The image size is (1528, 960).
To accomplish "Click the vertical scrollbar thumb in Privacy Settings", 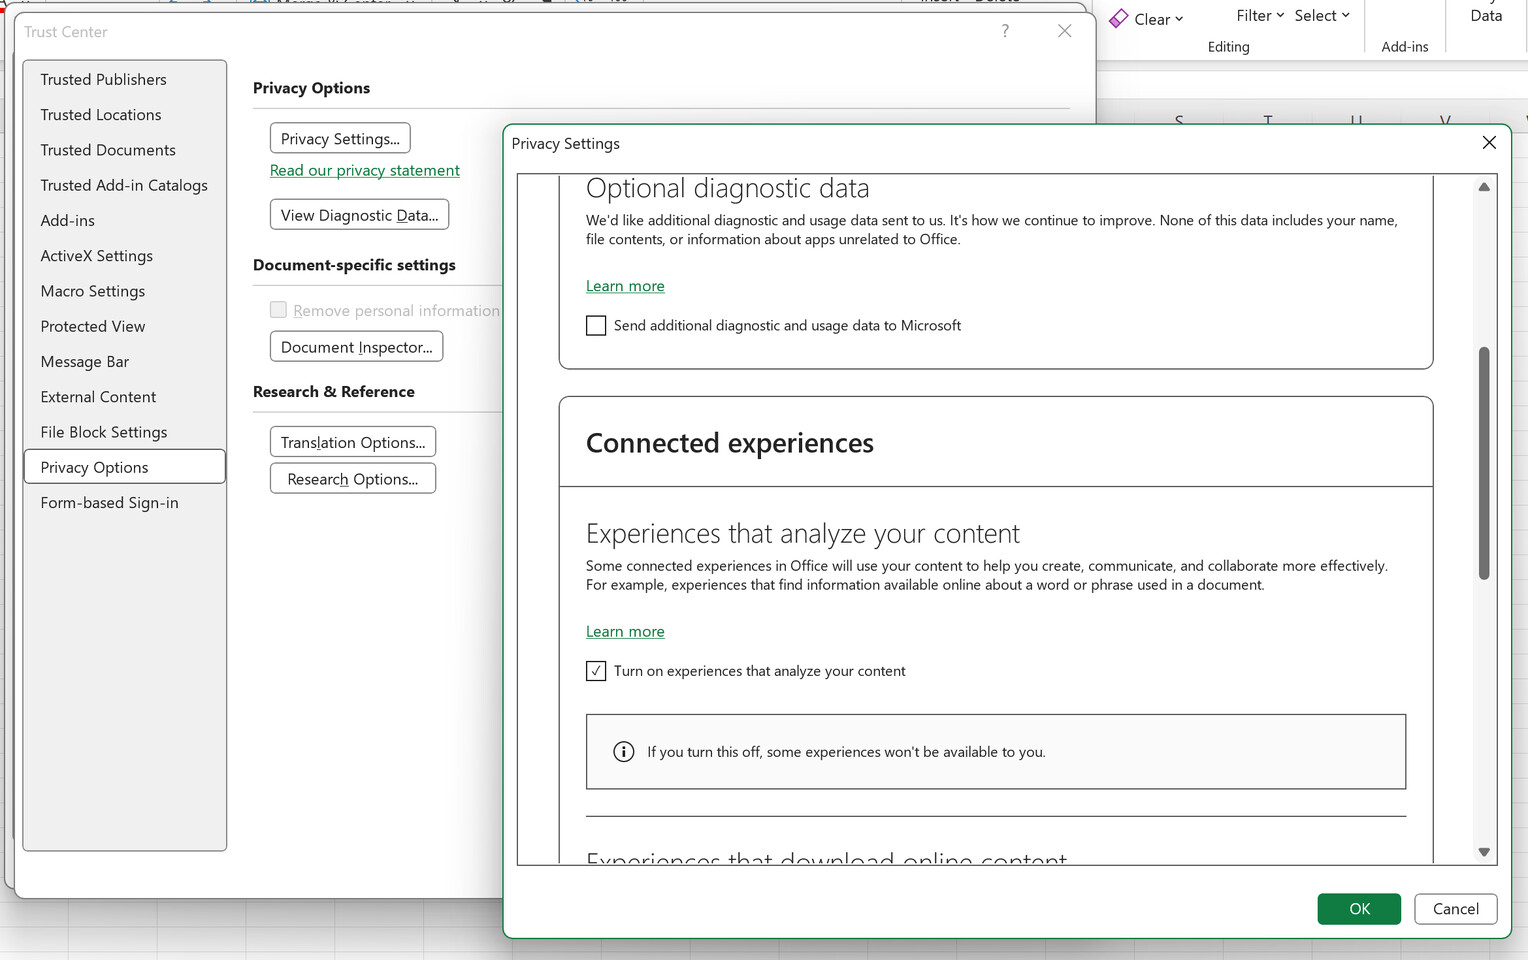I will tap(1484, 463).
